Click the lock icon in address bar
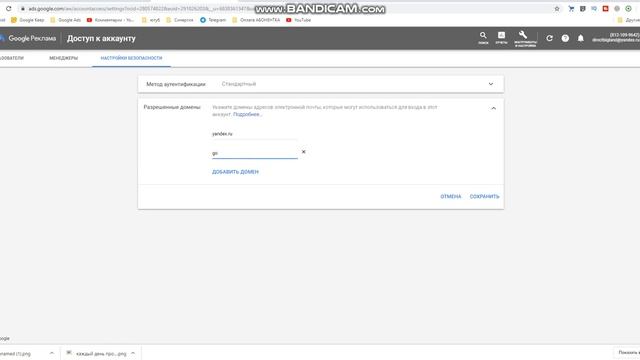 coord(23,9)
